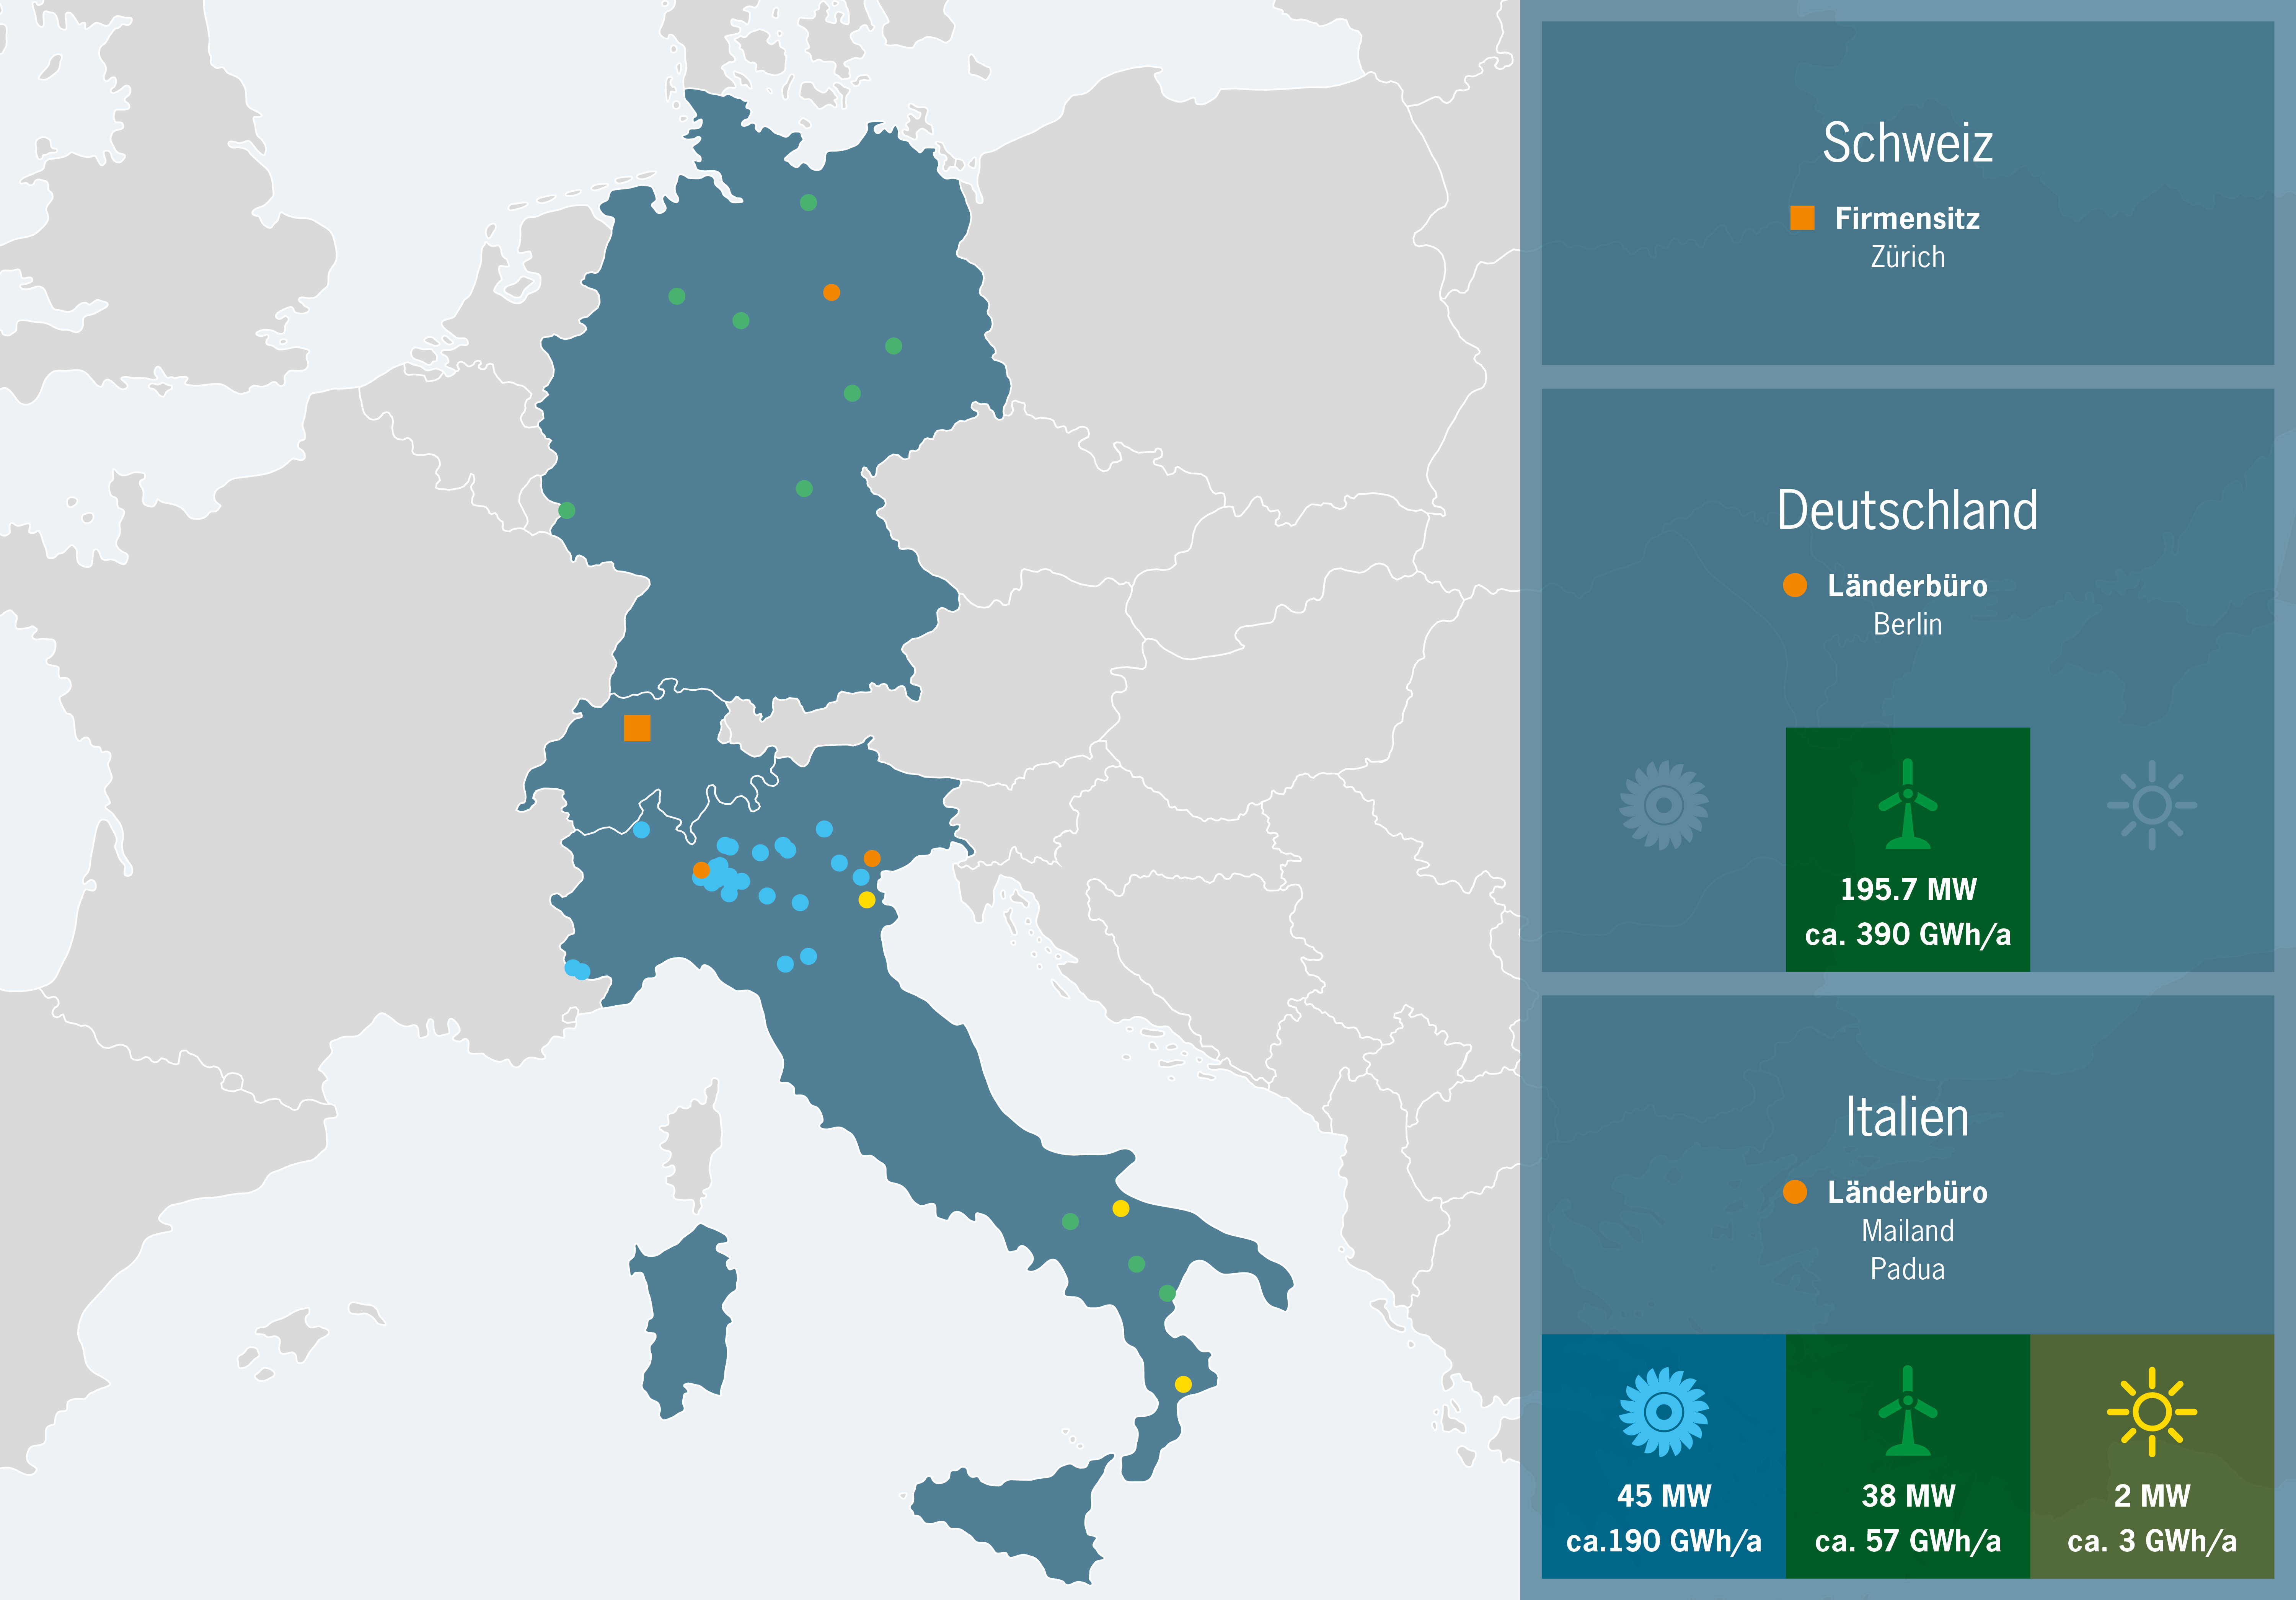Click the orange Padua office dot on map
The height and width of the screenshot is (1600, 2296).
(872, 858)
